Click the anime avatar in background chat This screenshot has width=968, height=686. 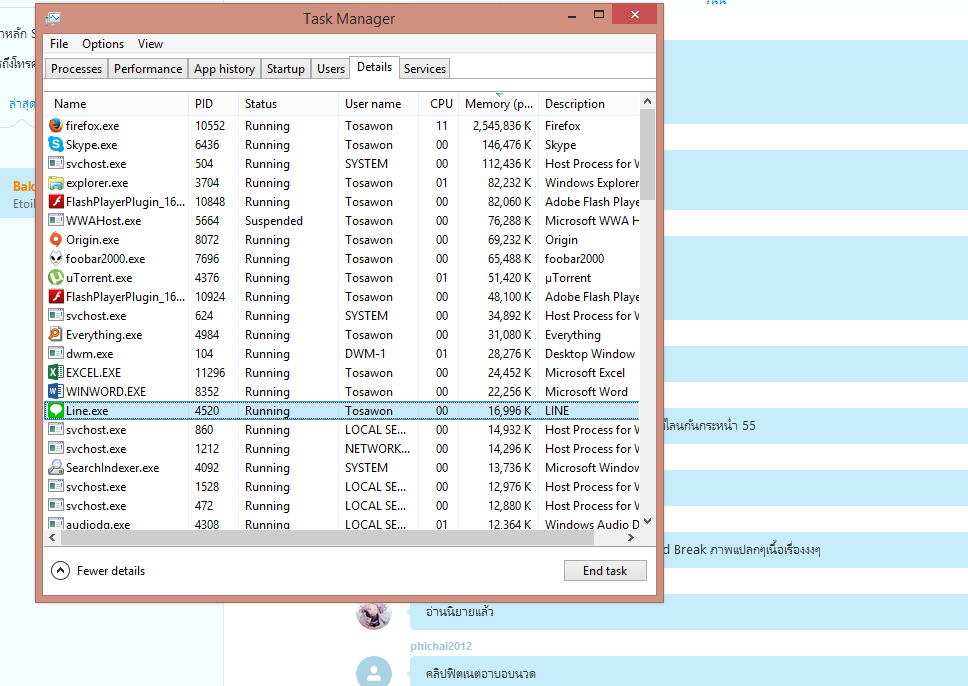coord(373,613)
